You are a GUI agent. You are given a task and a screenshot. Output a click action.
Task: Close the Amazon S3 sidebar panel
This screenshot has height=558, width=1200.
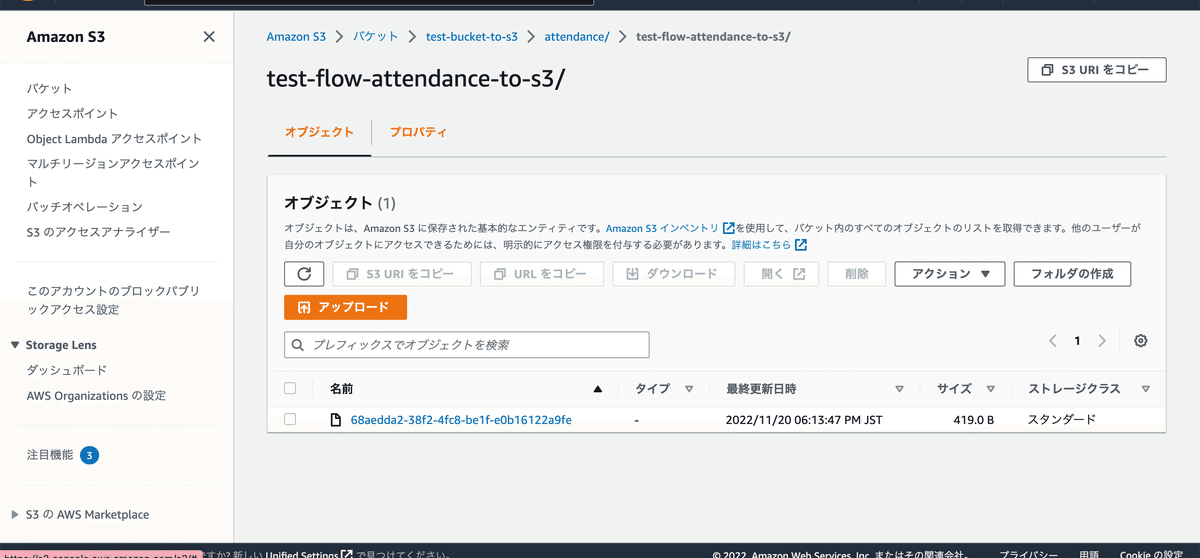click(209, 37)
